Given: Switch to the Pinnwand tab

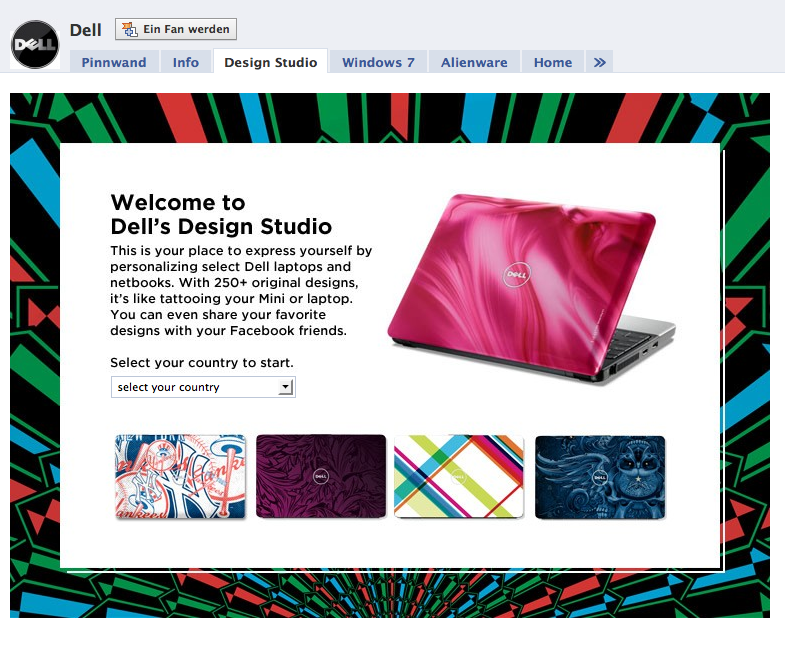Looking at the screenshot, I should 114,62.
